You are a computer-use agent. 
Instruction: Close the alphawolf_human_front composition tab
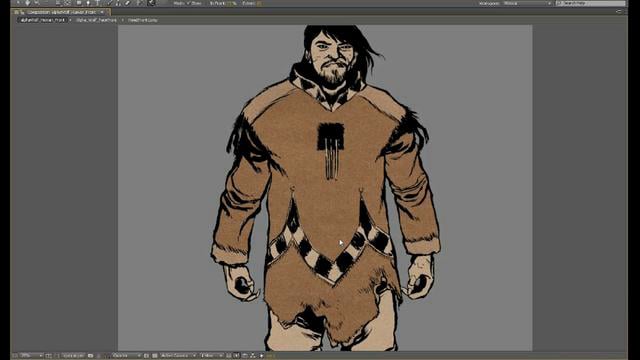coord(102,12)
